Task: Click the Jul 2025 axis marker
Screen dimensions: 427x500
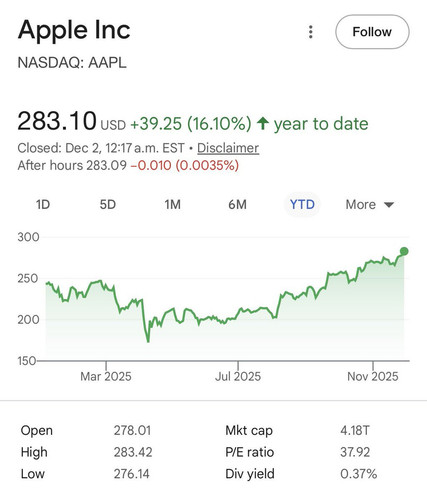Action: tap(238, 376)
